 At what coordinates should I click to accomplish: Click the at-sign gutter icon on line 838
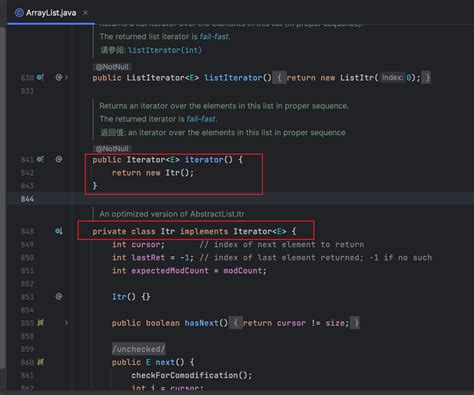coord(59,77)
